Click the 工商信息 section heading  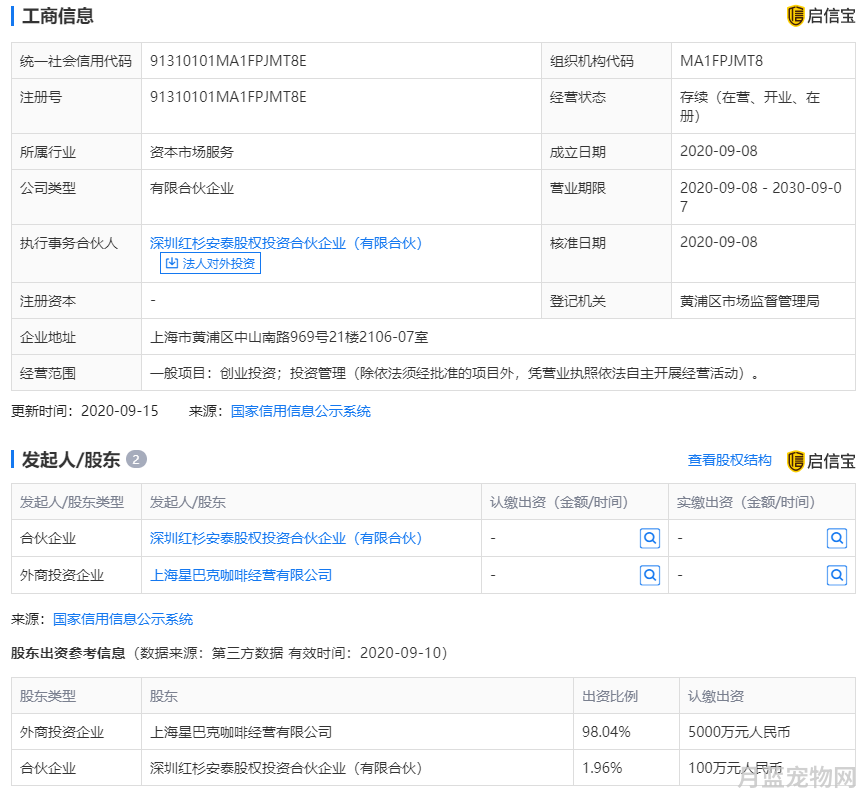[x=58, y=16]
